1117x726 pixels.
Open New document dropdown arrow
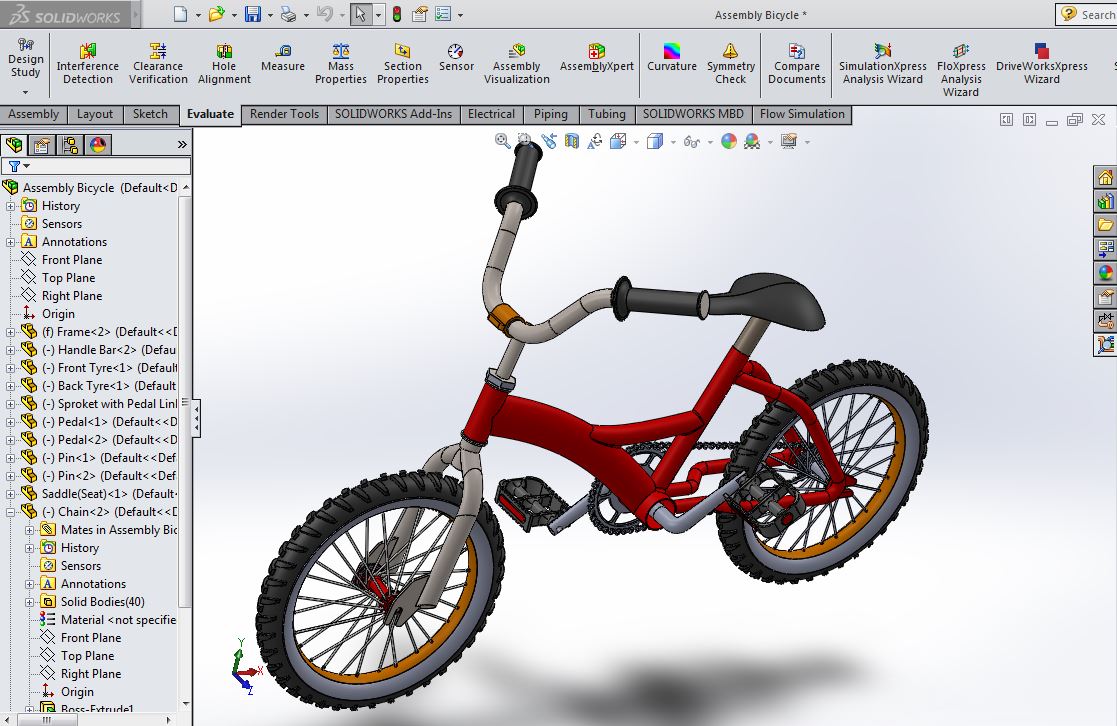pos(198,15)
